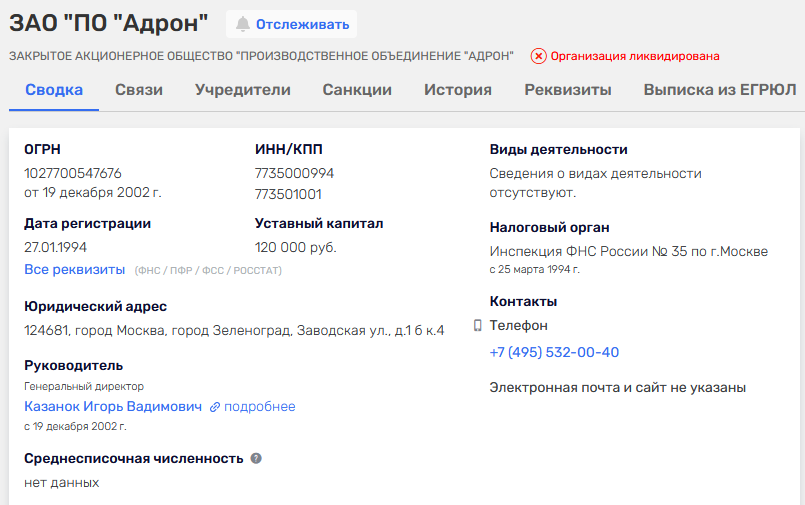Click Инспекция ФНС России № 35 text

[628, 251]
